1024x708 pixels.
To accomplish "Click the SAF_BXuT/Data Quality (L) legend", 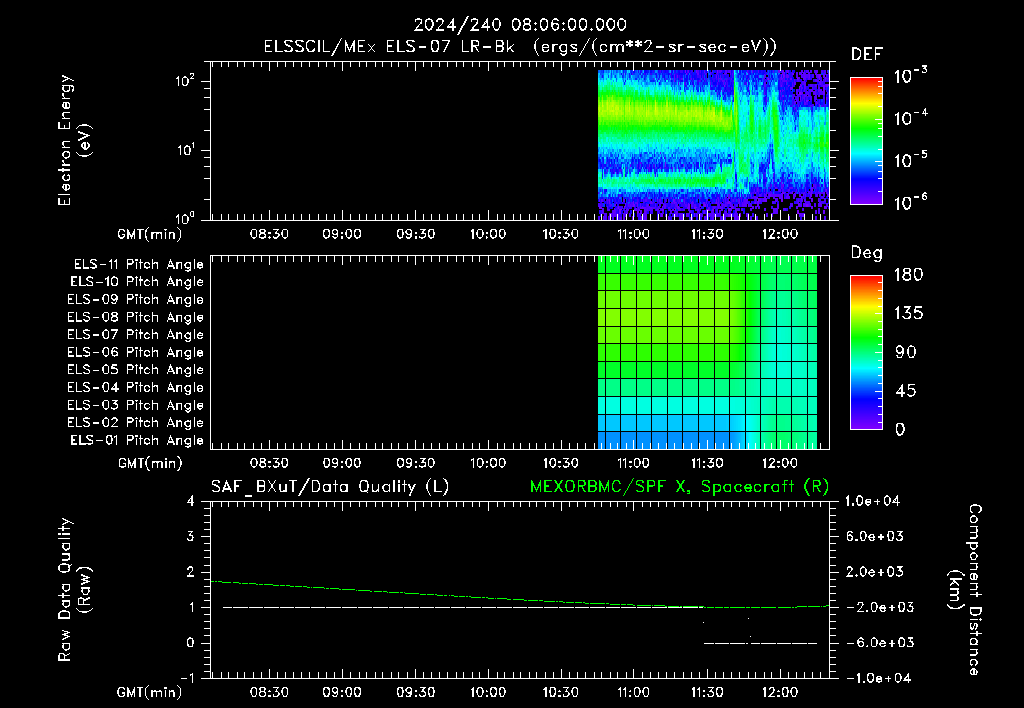I will [x=330, y=487].
